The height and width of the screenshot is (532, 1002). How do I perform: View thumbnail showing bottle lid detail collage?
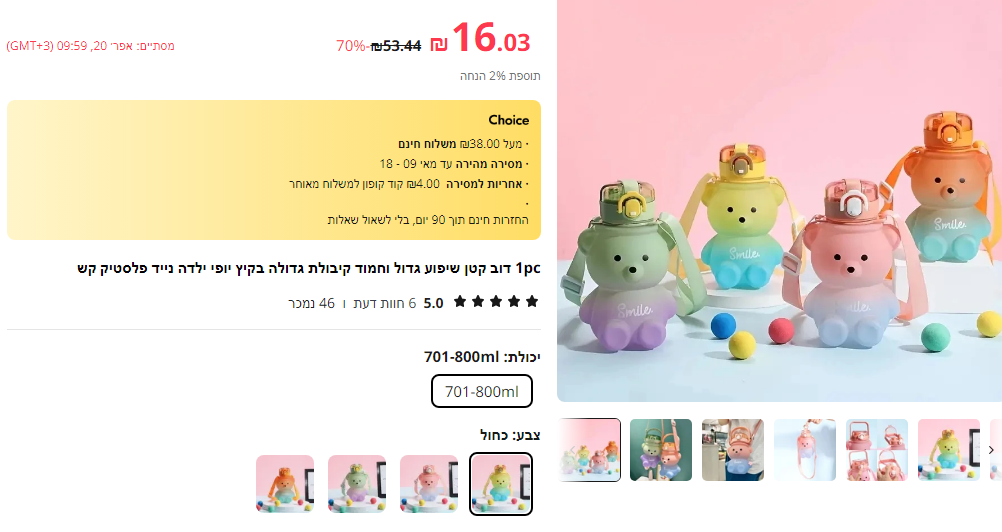point(877,450)
